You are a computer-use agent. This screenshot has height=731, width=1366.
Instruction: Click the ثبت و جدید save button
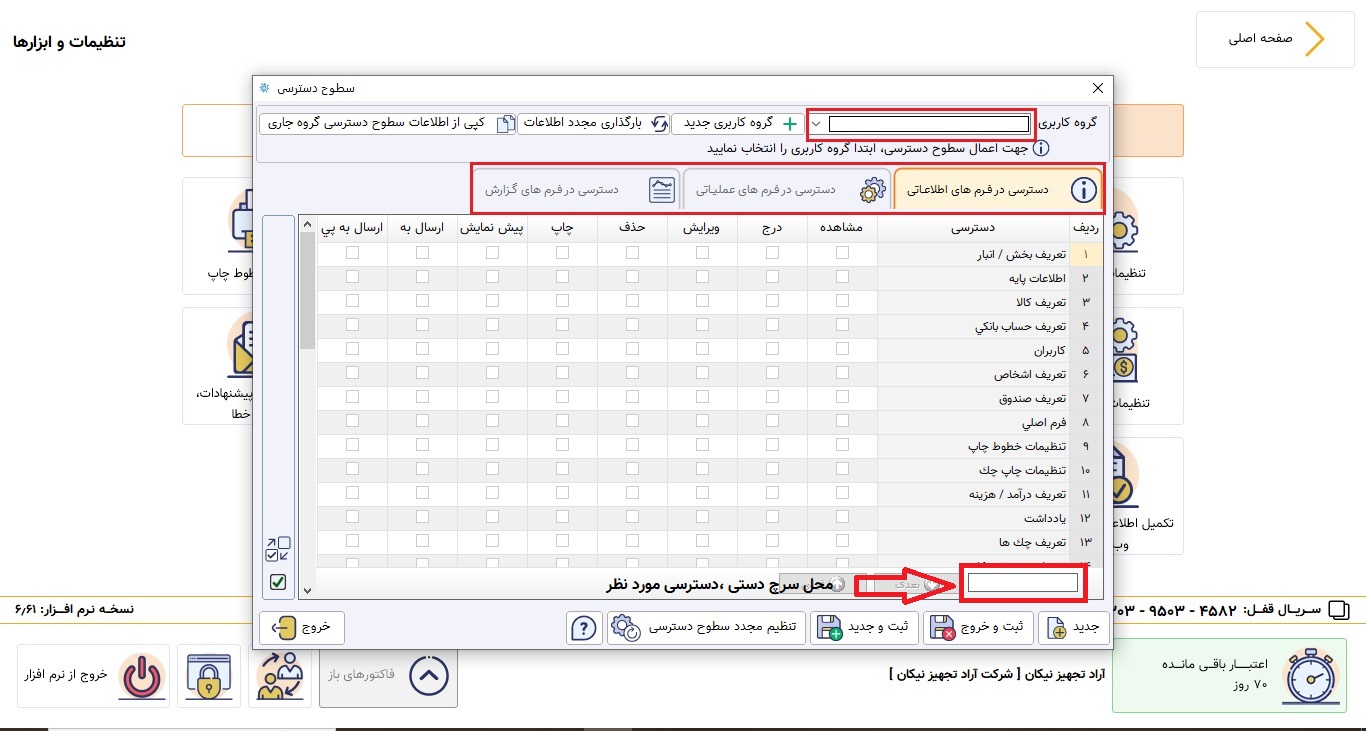(x=863, y=628)
